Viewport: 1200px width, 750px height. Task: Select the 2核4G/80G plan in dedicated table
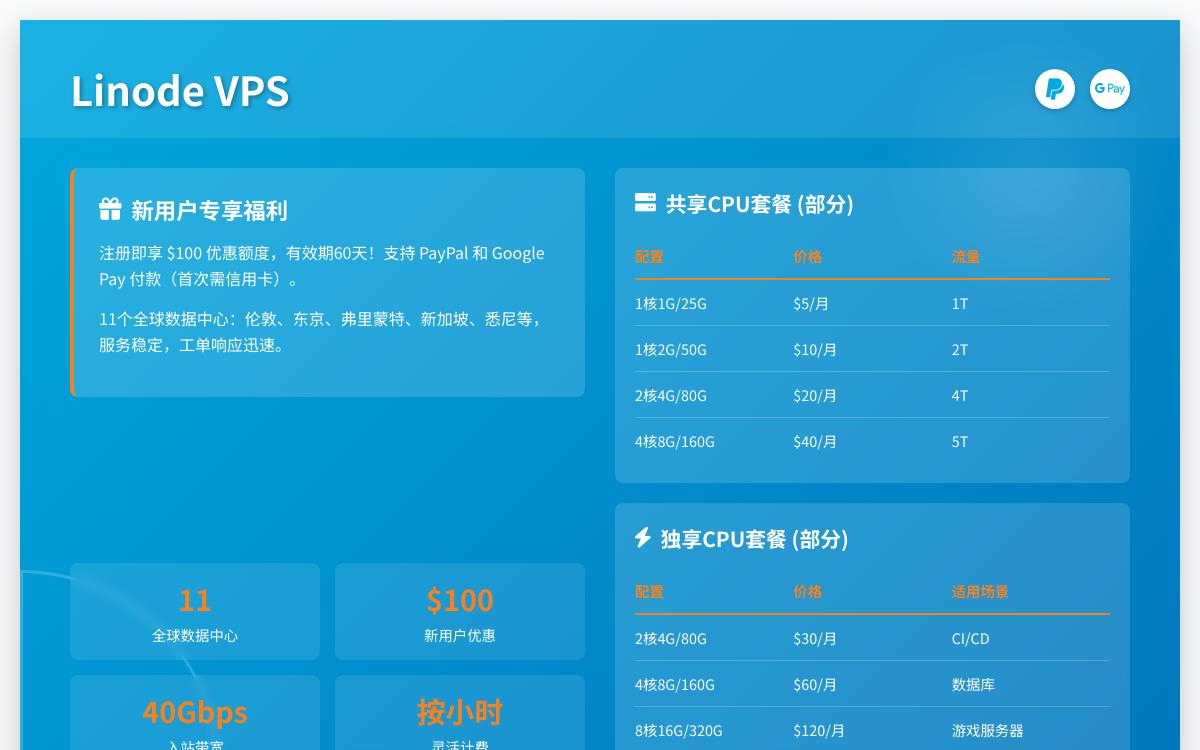[x=671, y=638]
